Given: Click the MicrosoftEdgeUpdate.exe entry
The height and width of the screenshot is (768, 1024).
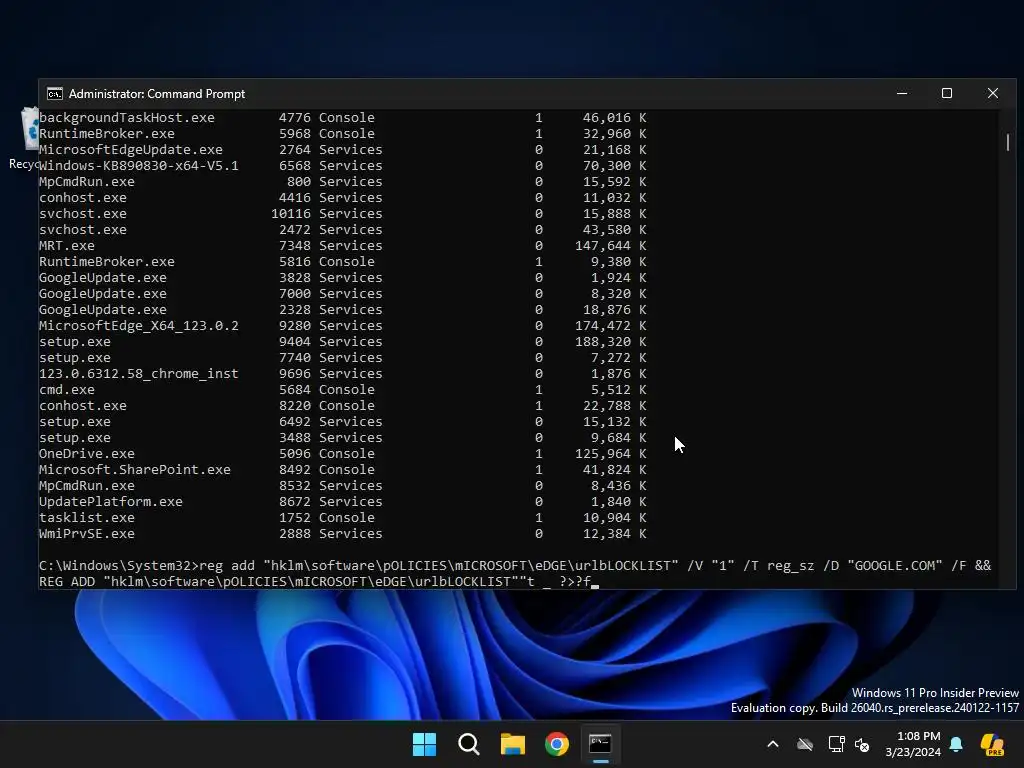Looking at the screenshot, I should pyautogui.click(x=131, y=150).
